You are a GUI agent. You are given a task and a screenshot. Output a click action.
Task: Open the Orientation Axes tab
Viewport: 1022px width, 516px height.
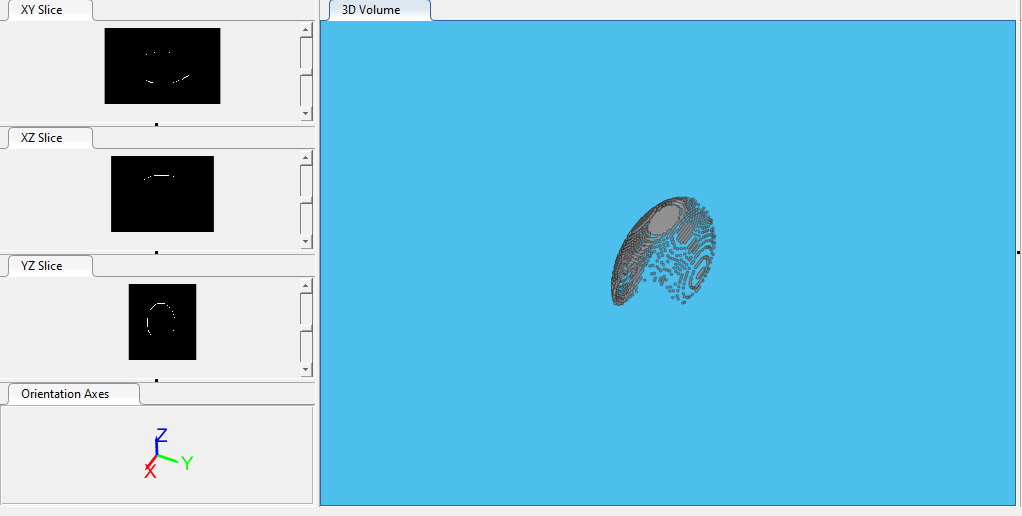[x=65, y=394]
